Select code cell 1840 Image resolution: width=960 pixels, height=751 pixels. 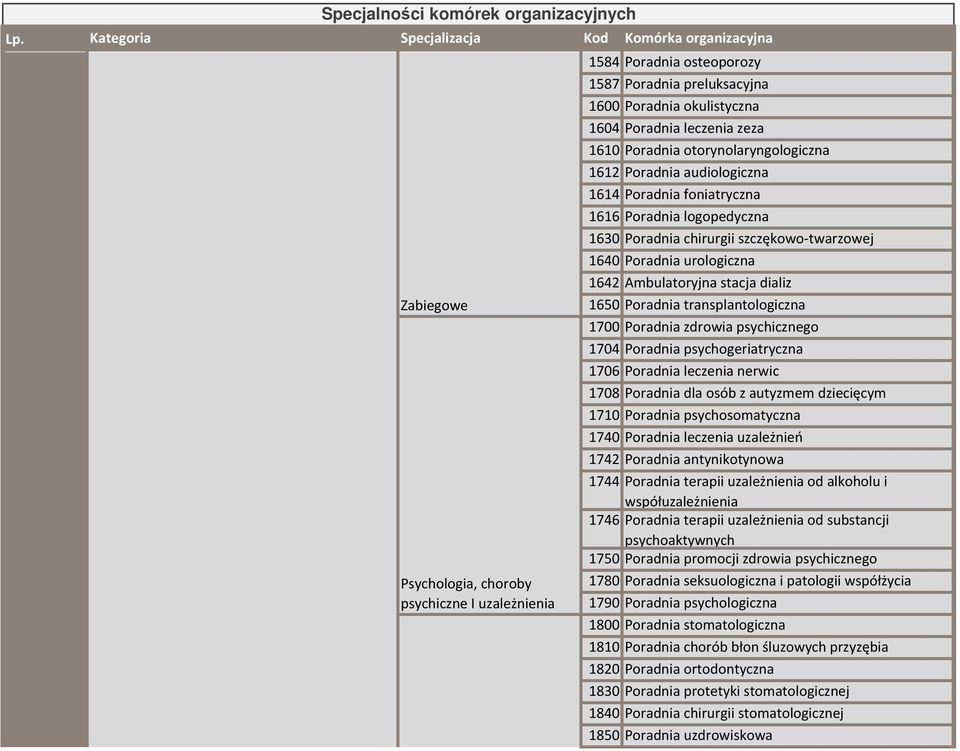[601, 712]
